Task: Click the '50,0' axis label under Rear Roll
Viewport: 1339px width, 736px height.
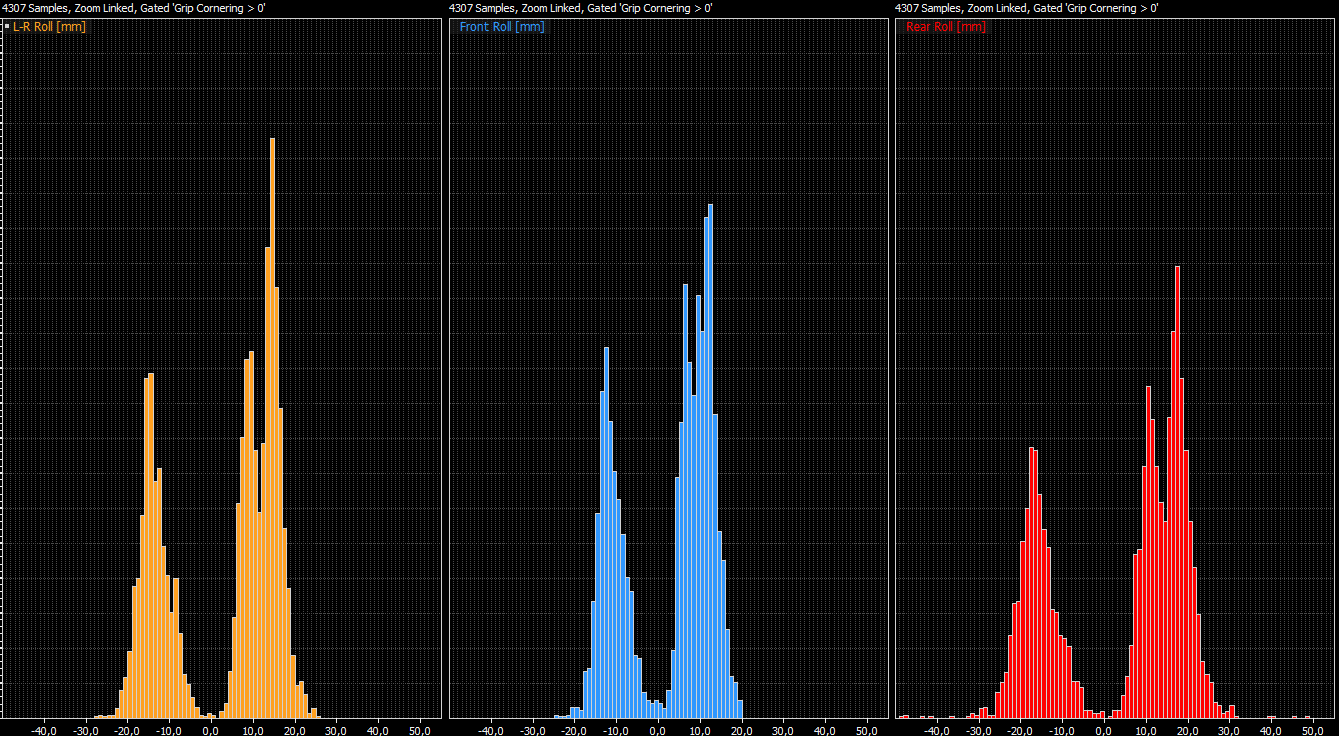Action: [1314, 730]
